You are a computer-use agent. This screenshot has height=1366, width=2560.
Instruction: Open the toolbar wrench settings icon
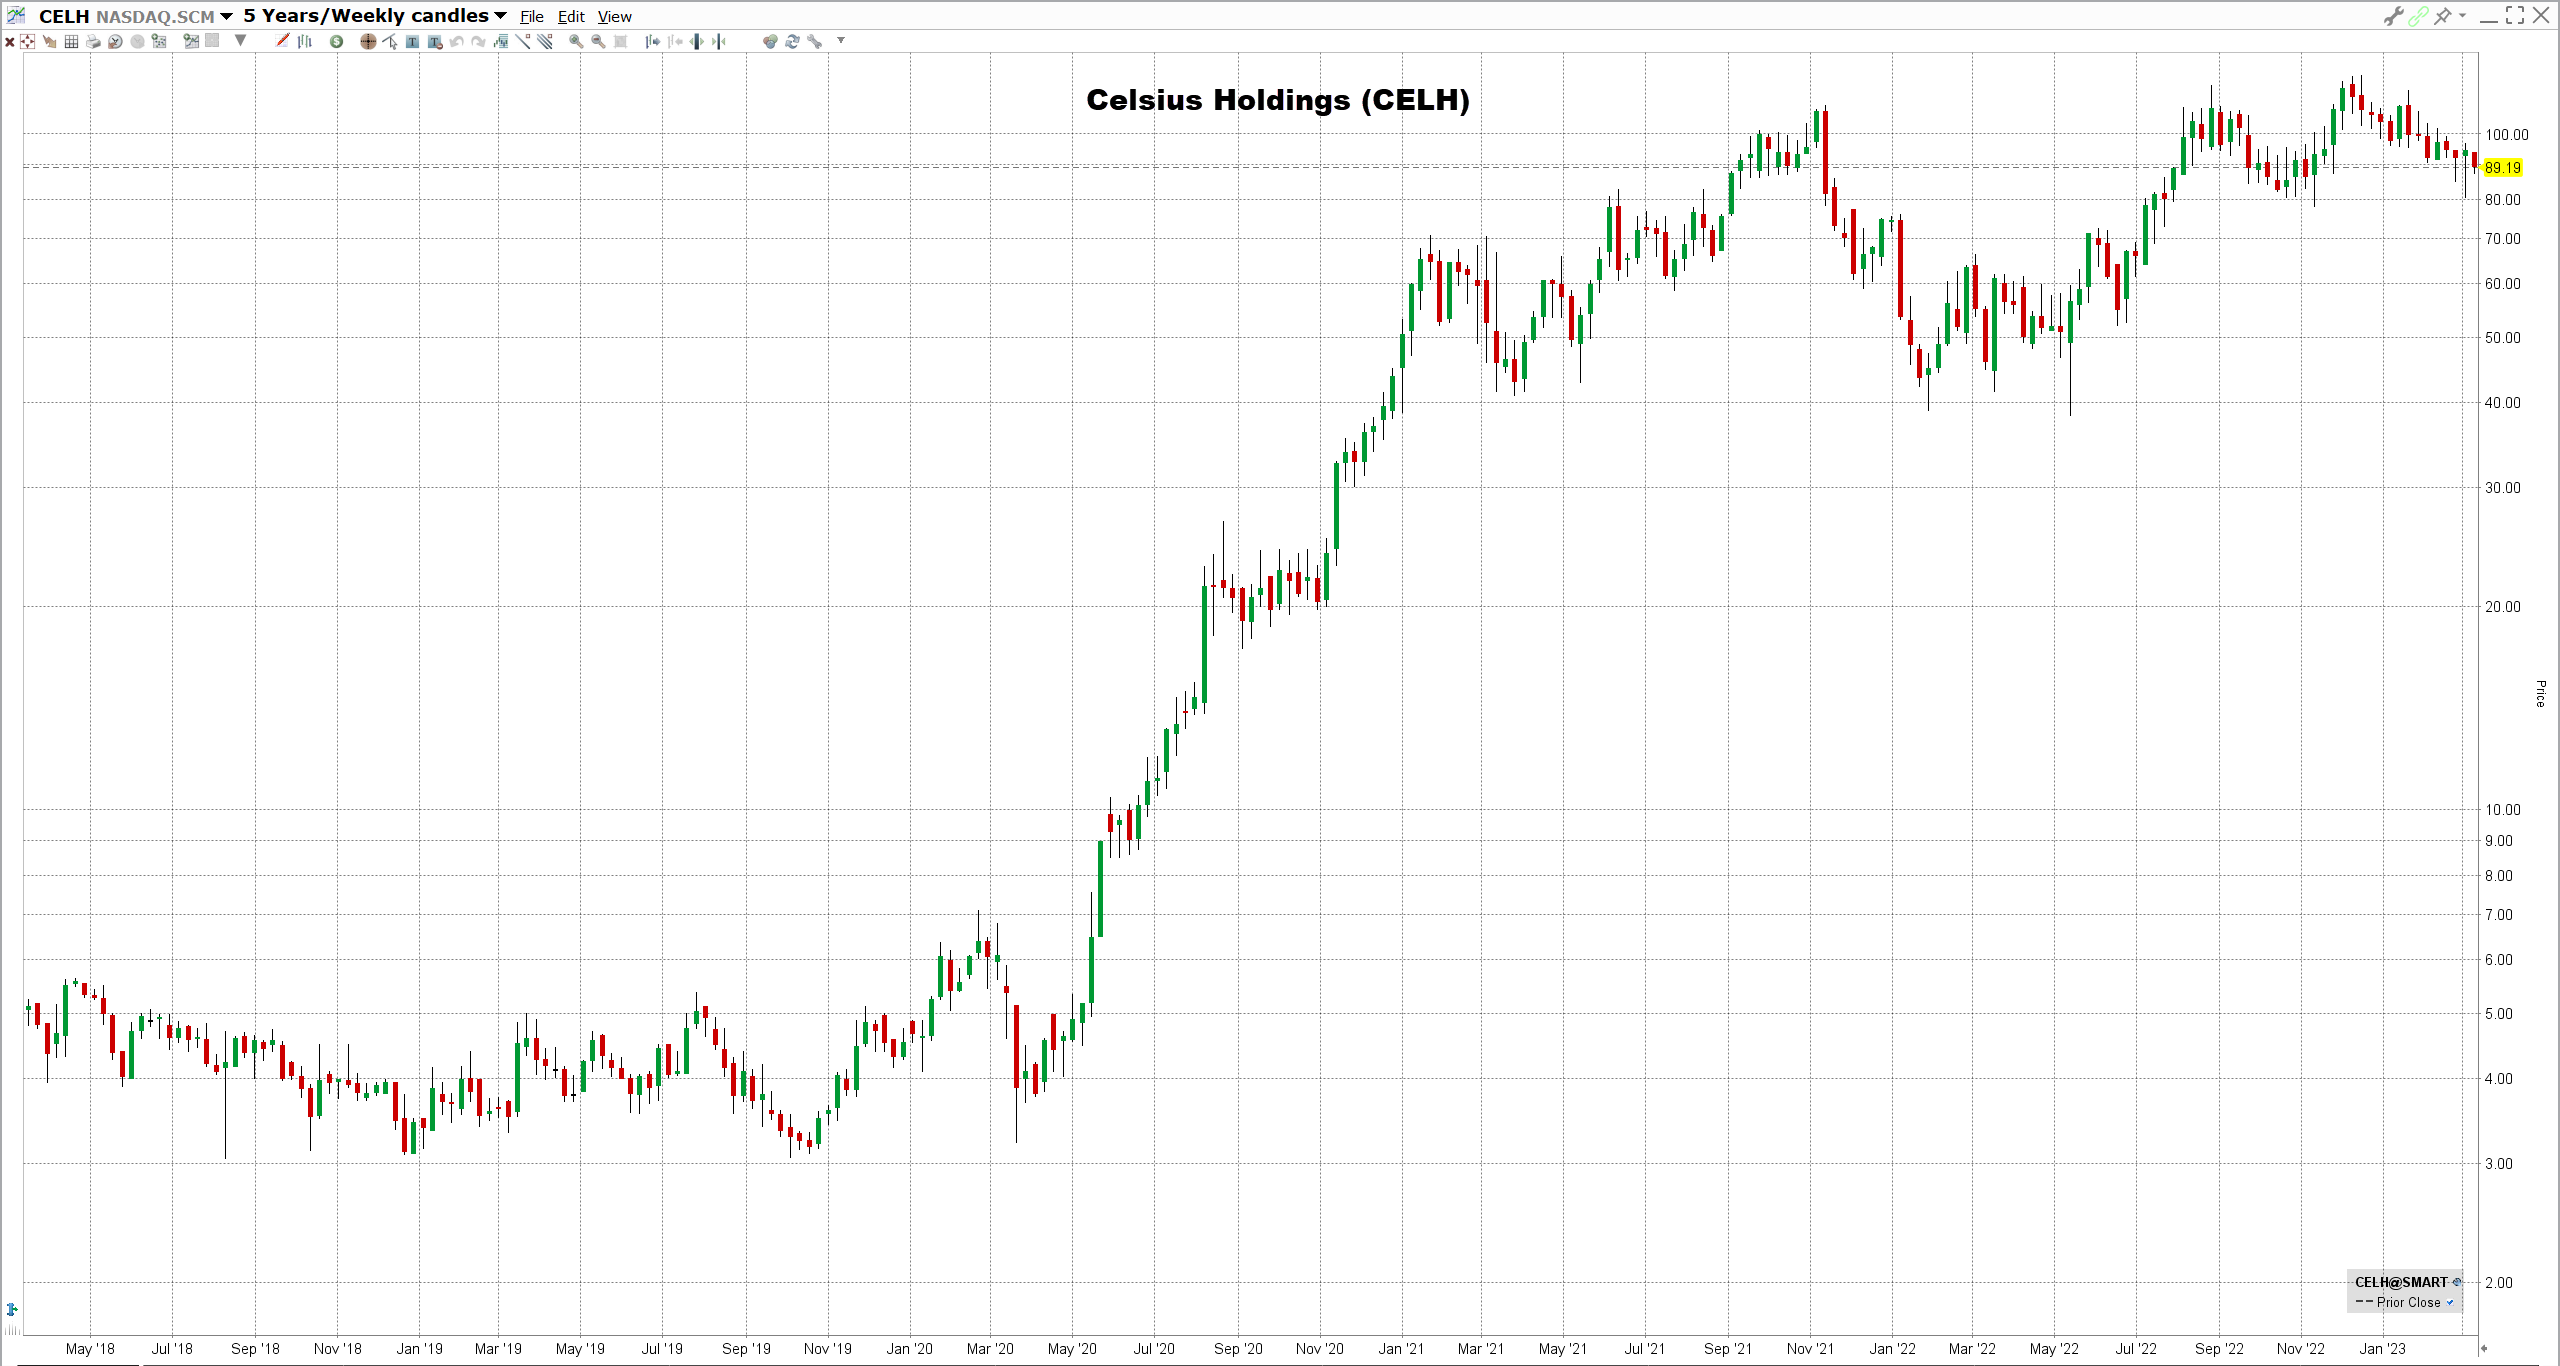815,42
